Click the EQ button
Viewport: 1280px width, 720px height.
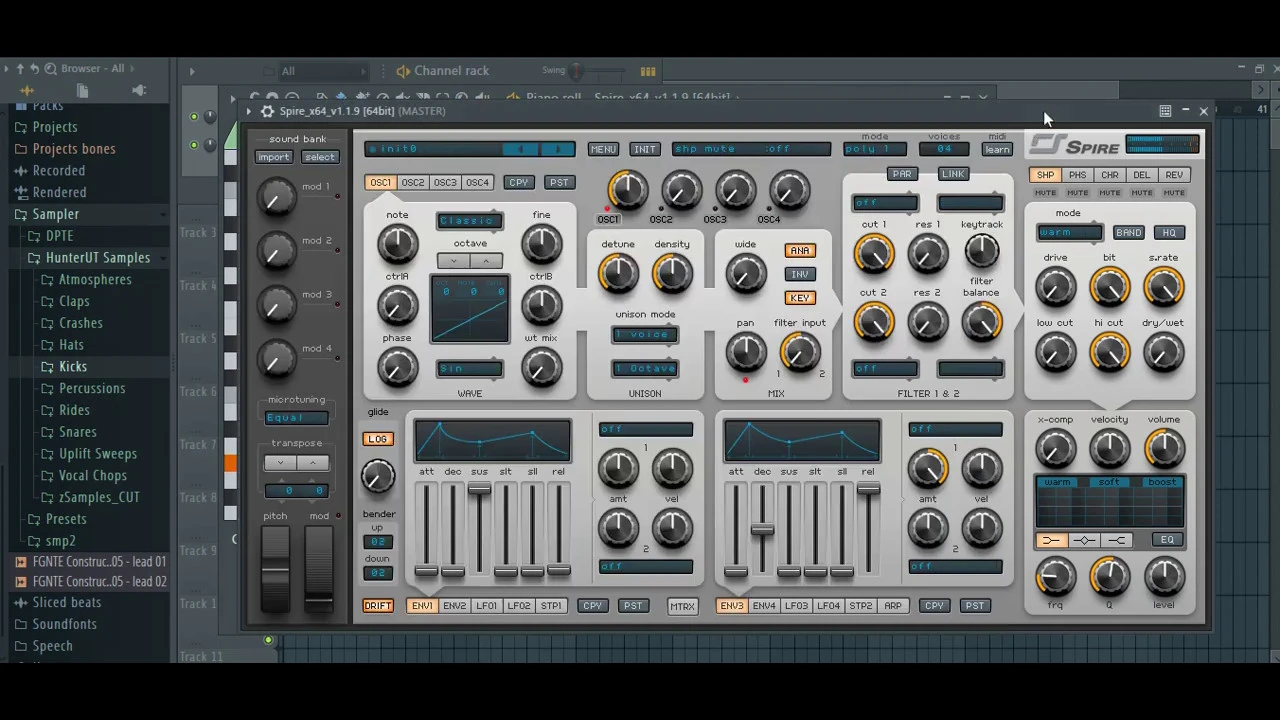tap(1167, 540)
